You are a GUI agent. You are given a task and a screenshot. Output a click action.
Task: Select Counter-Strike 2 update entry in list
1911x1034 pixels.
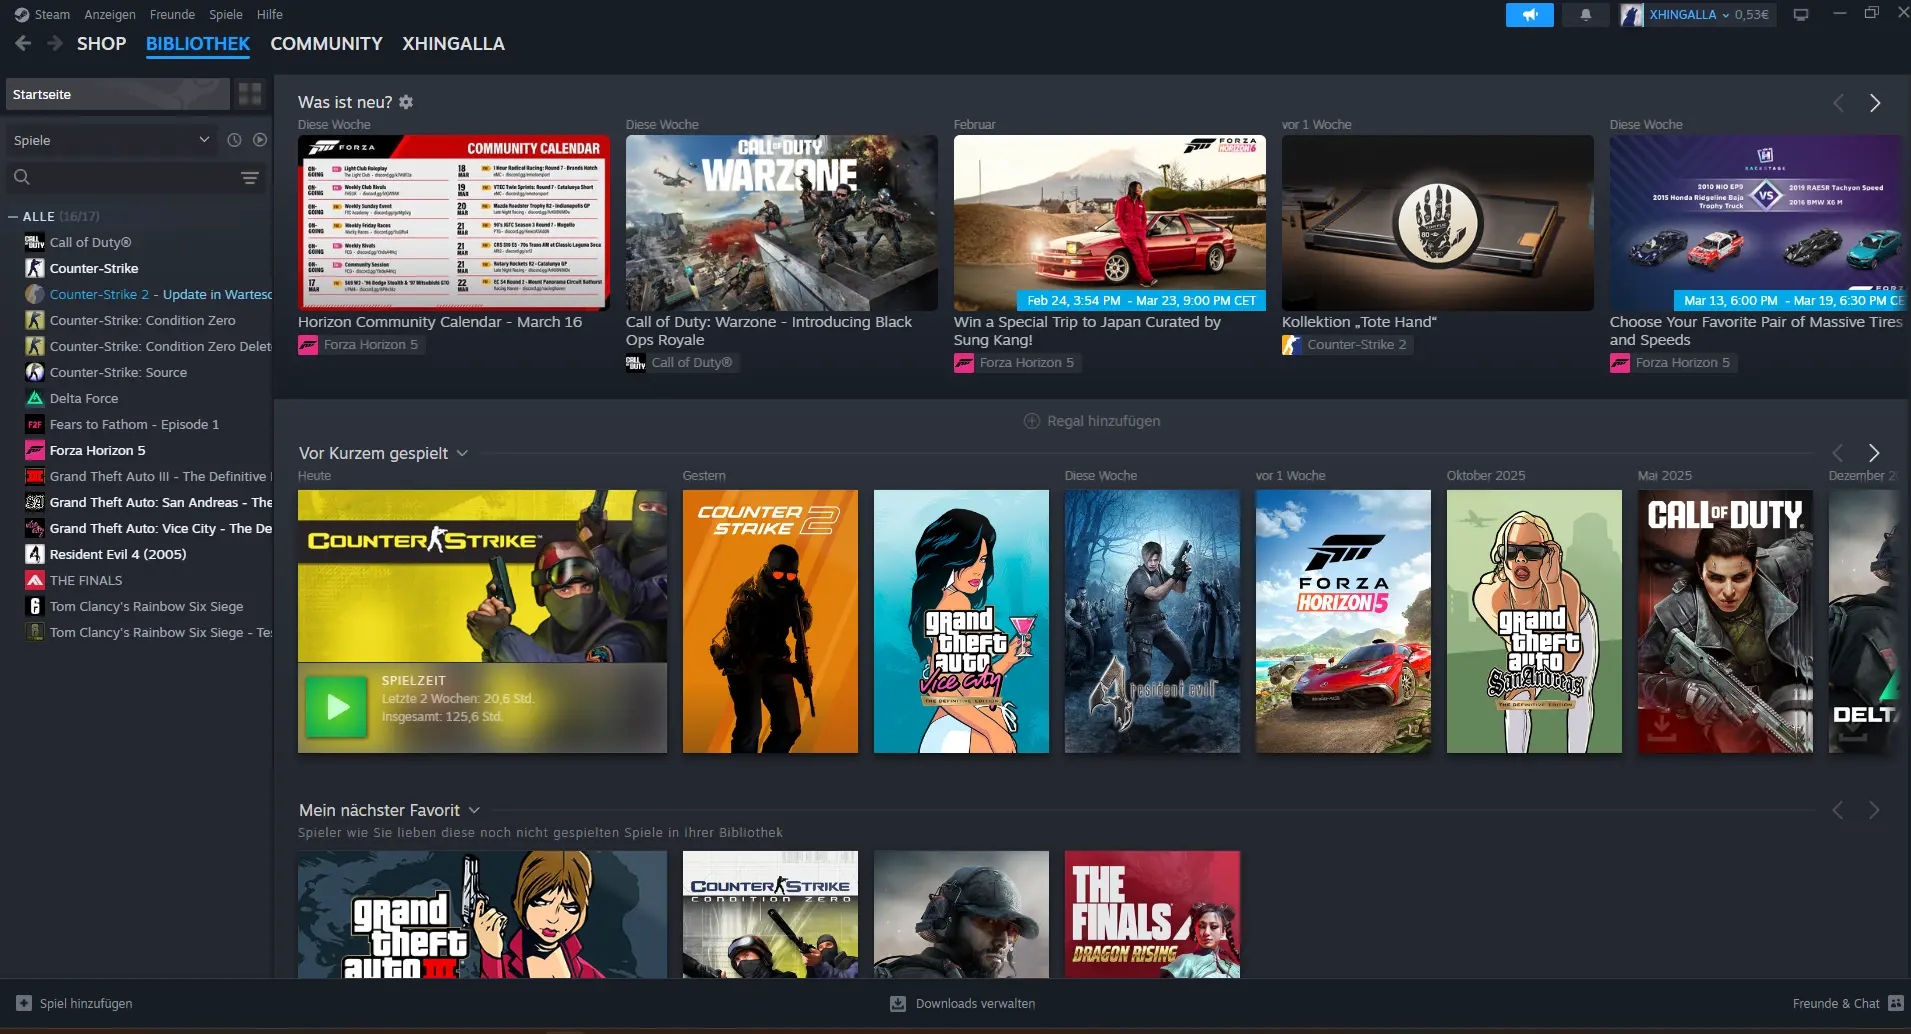(148, 294)
